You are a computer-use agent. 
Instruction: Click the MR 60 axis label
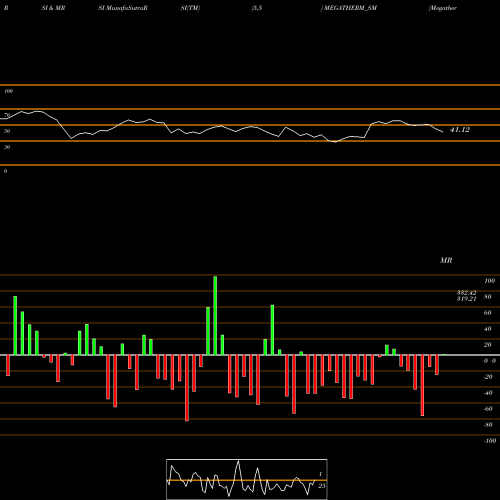[x=487, y=313]
